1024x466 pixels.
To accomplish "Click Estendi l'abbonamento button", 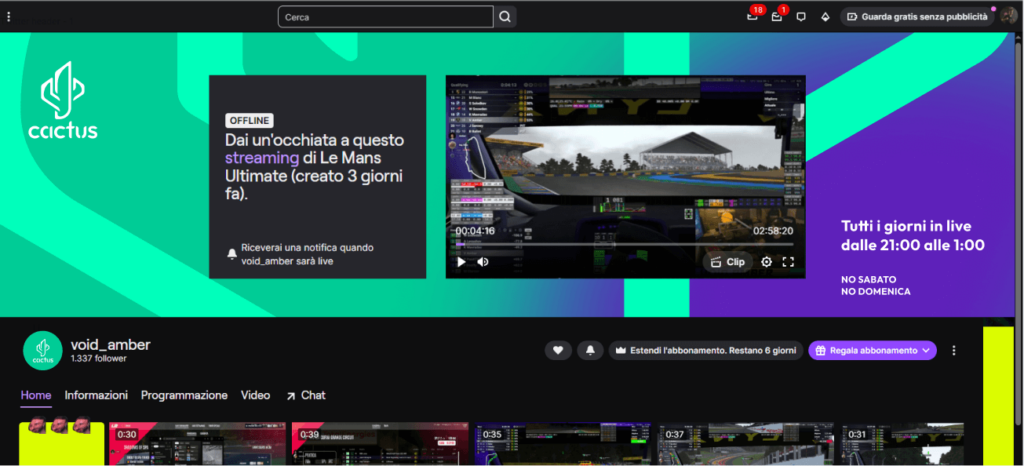I will tap(706, 350).
